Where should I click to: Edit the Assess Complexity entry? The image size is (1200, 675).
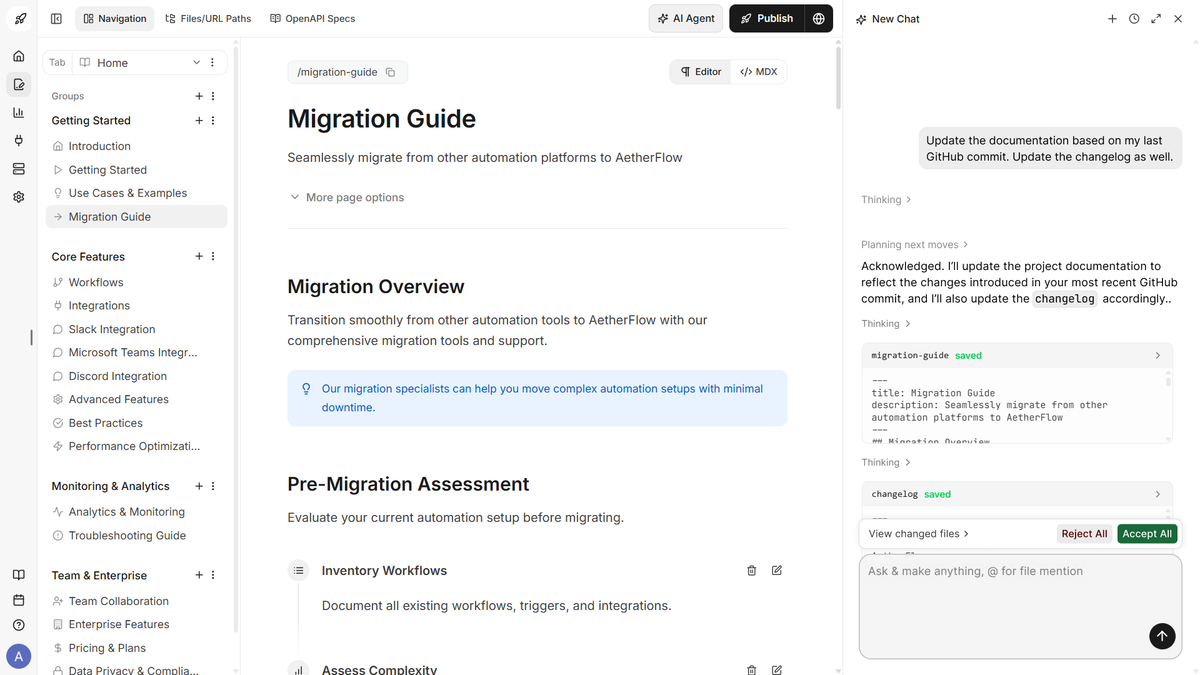(x=776, y=669)
